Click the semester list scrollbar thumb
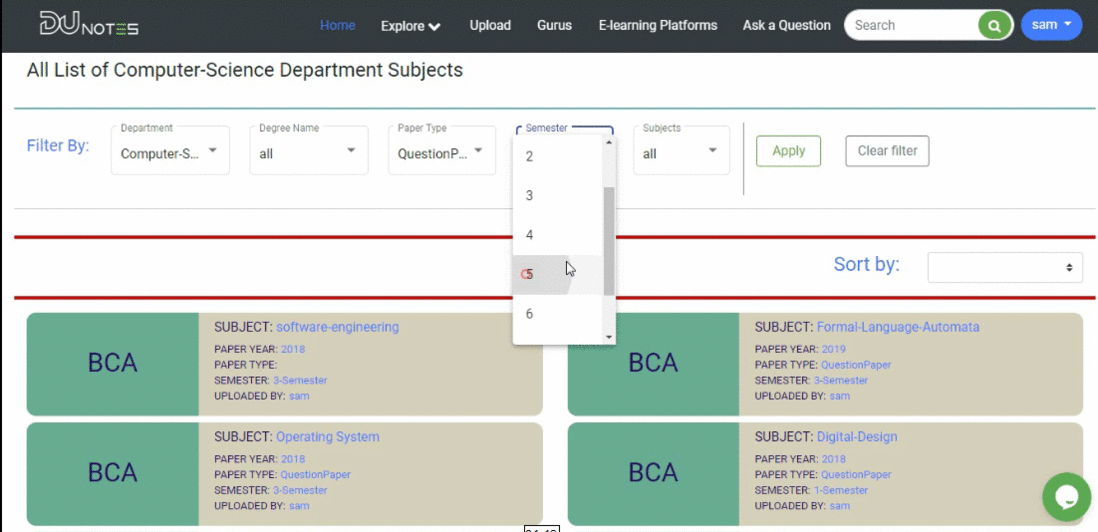The width and height of the screenshot is (1098, 532). click(x=609, y=241)
